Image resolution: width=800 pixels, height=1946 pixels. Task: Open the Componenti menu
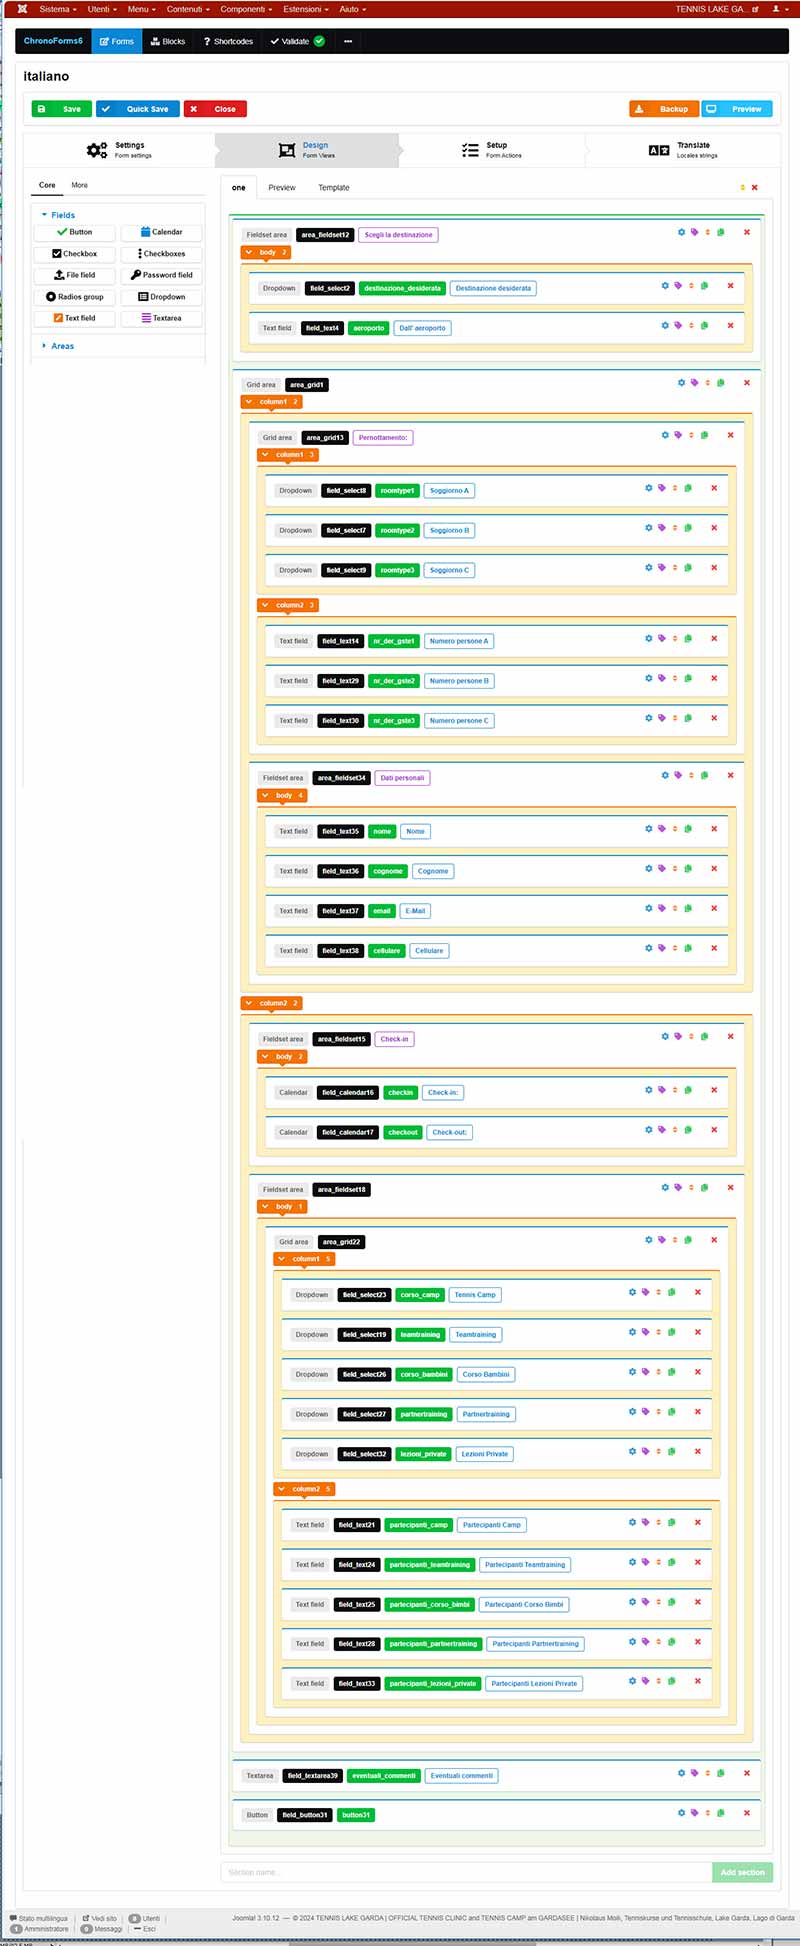click(246, 9)
